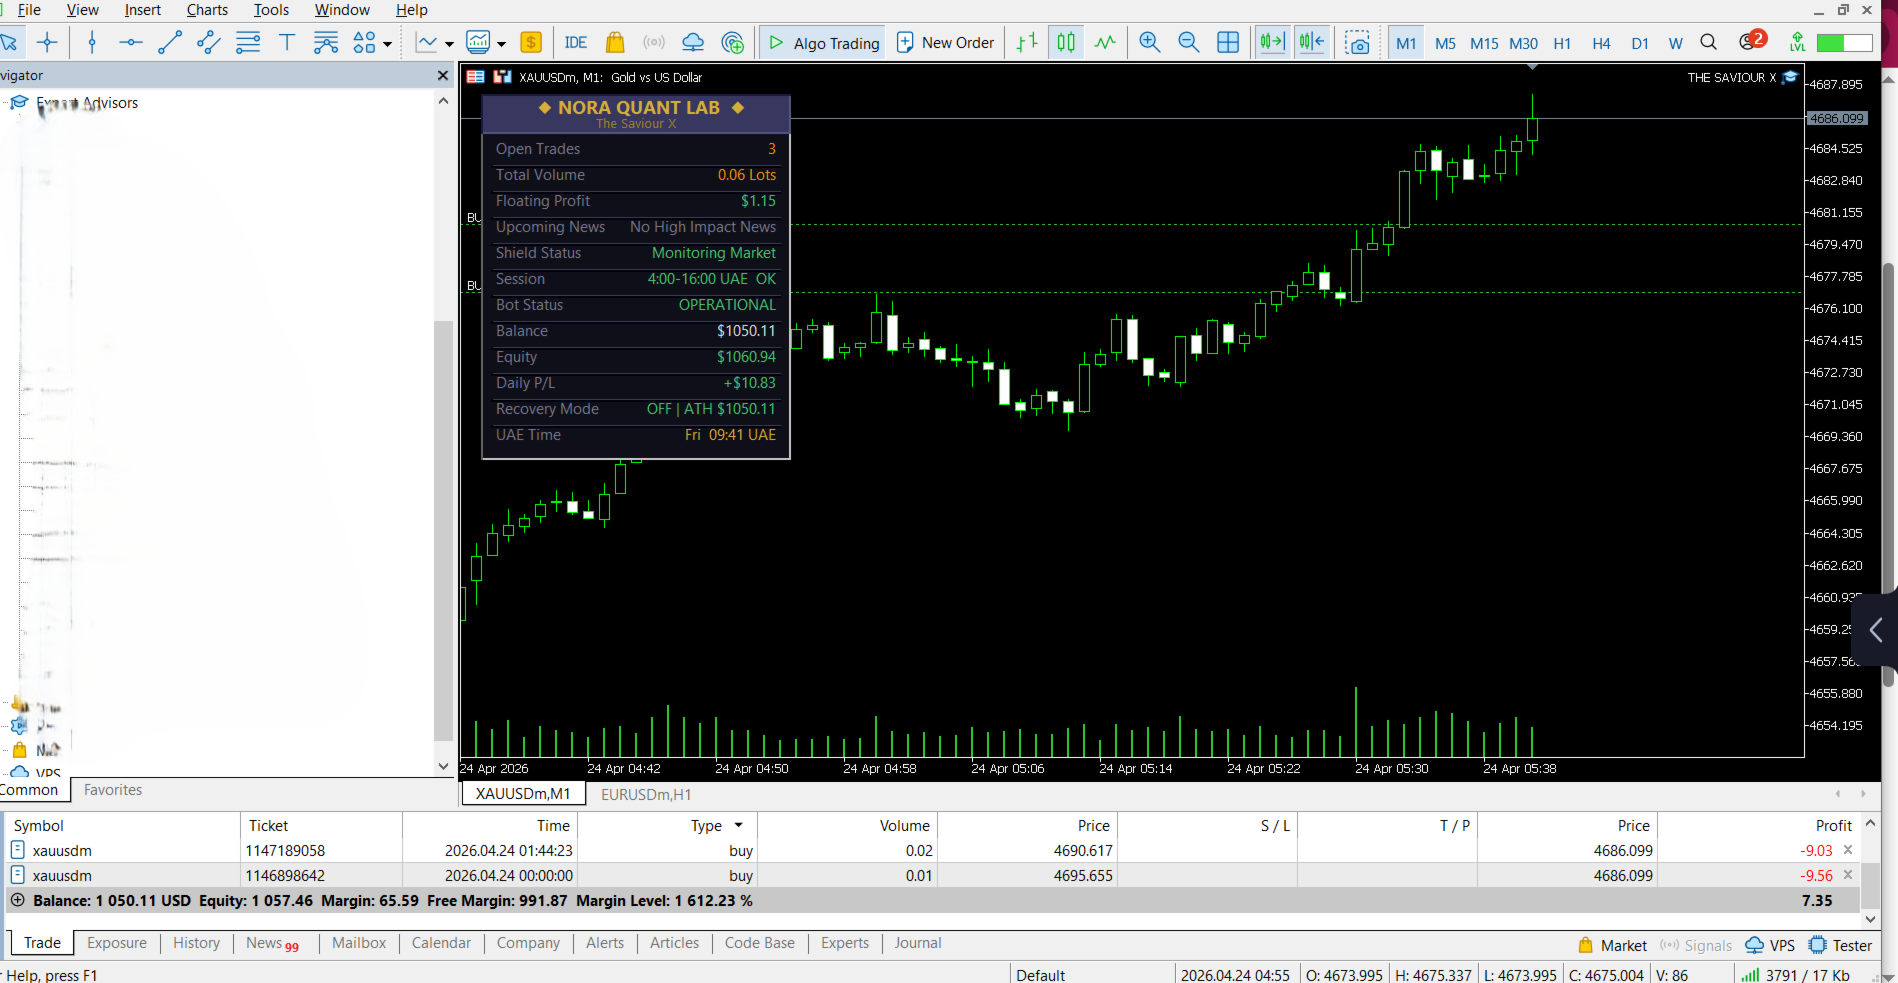Switch chart to line chart view

(x=1105, y=42)
